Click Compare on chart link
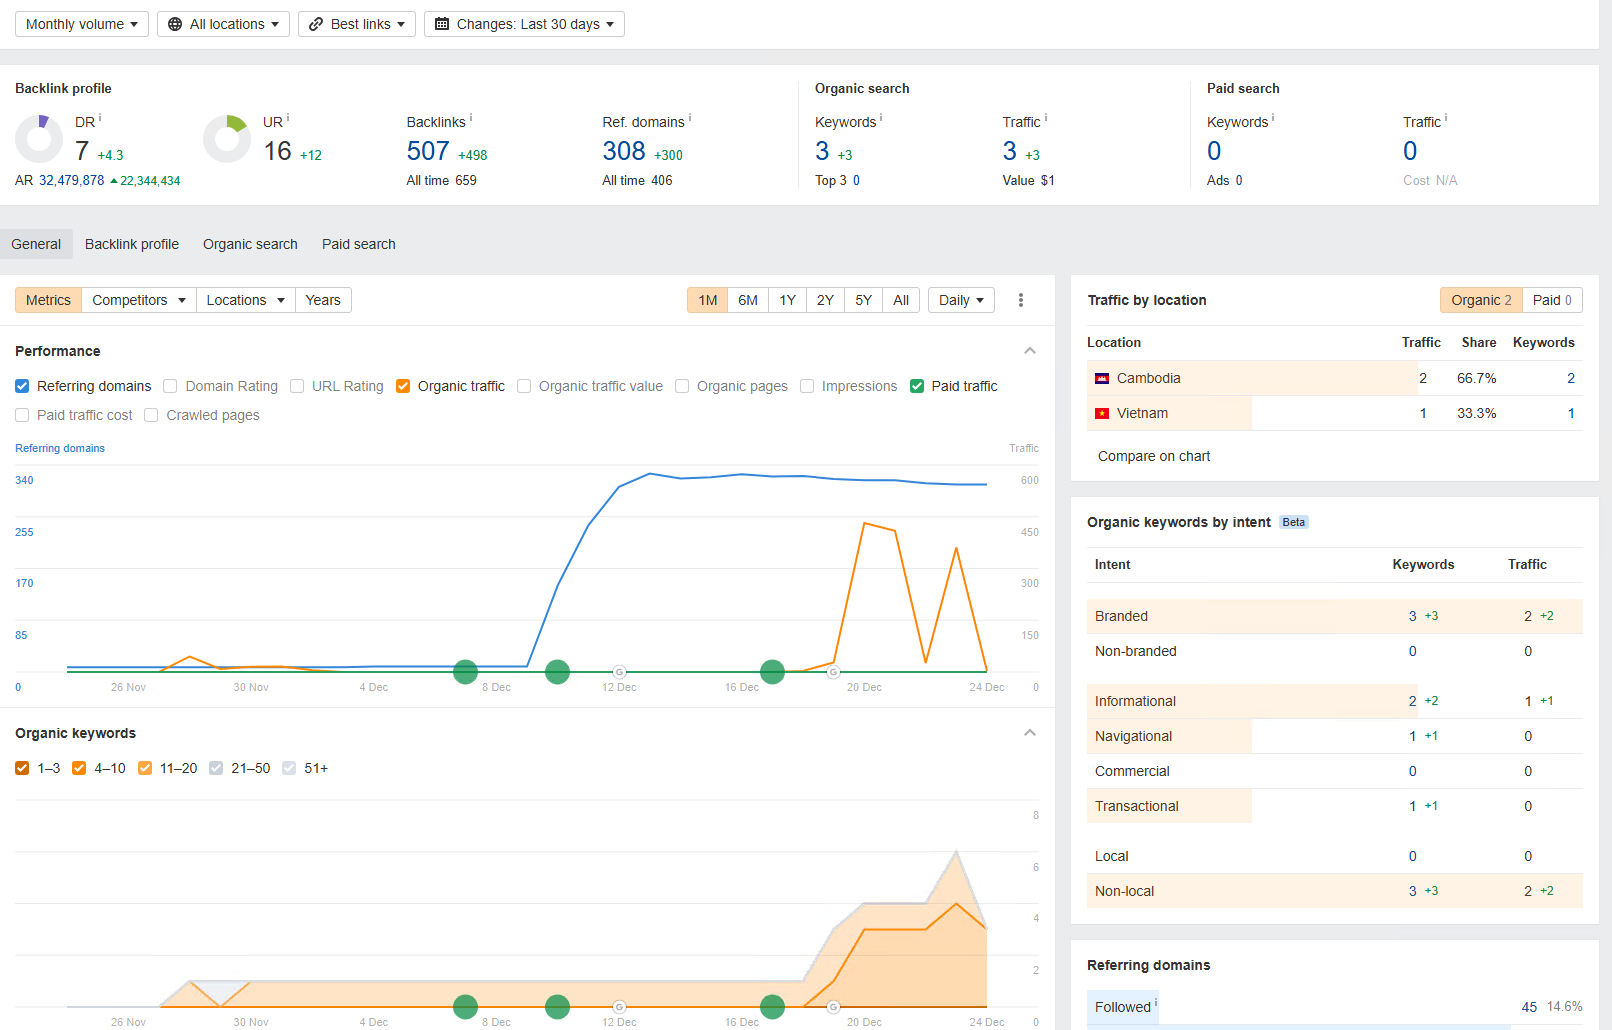 [1154, 456]
